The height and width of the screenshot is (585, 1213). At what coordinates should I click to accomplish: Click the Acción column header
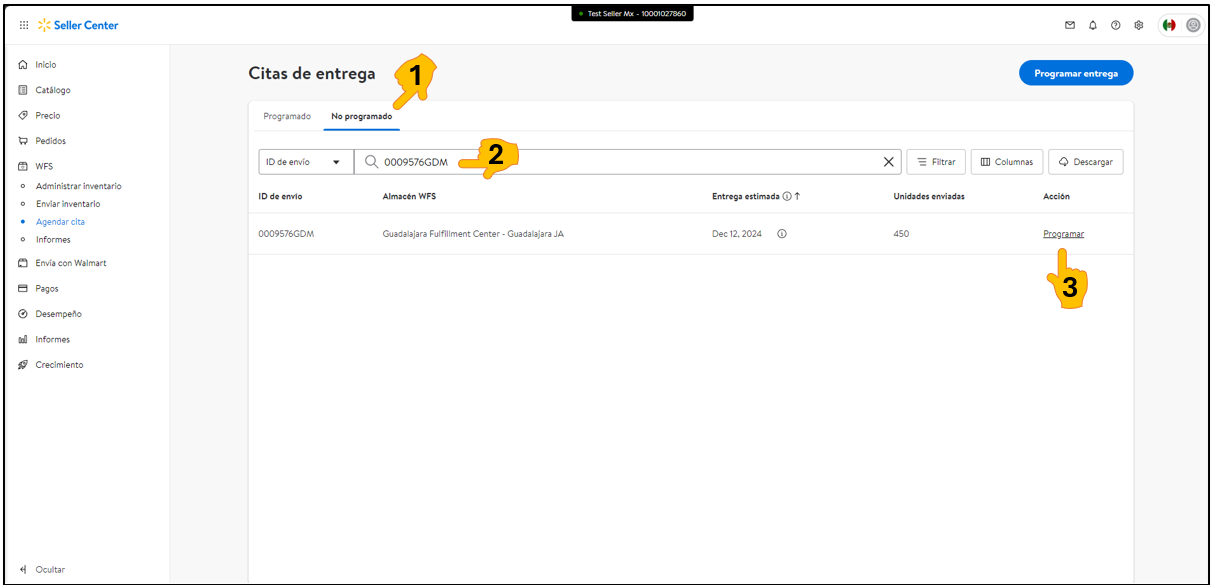[1056, 196]
